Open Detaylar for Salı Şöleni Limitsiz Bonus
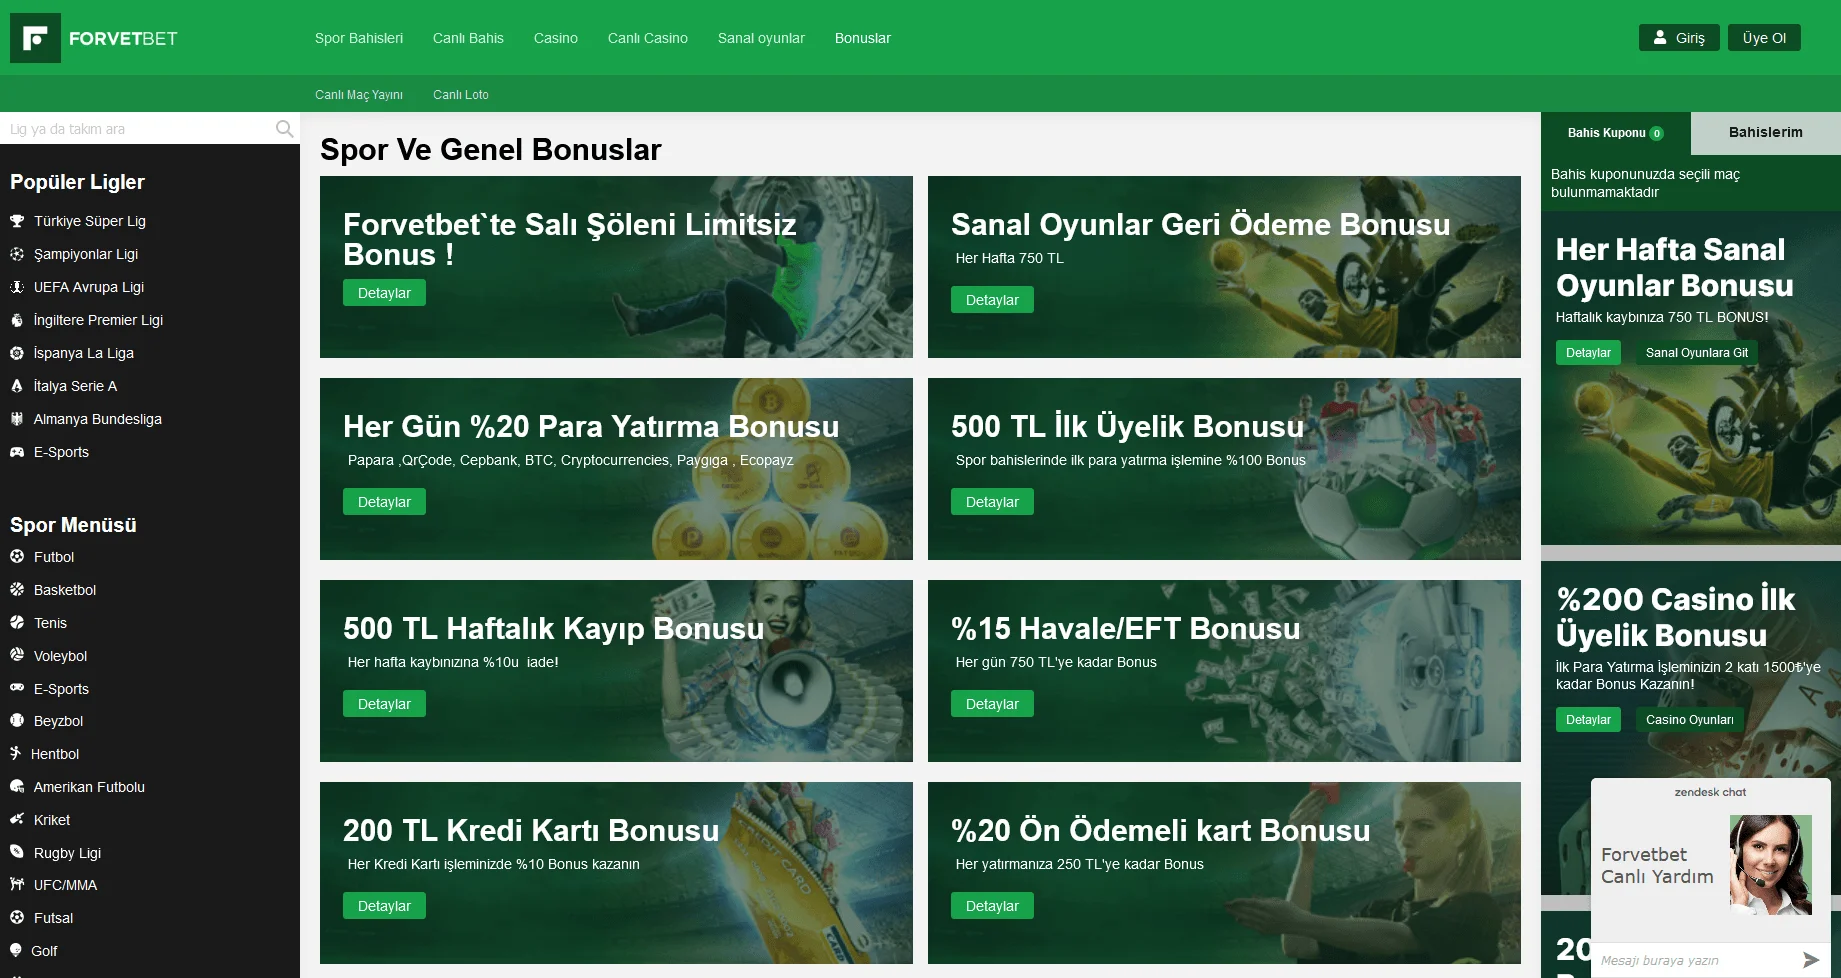This screenshot has height=978, width=1841. 384,293
